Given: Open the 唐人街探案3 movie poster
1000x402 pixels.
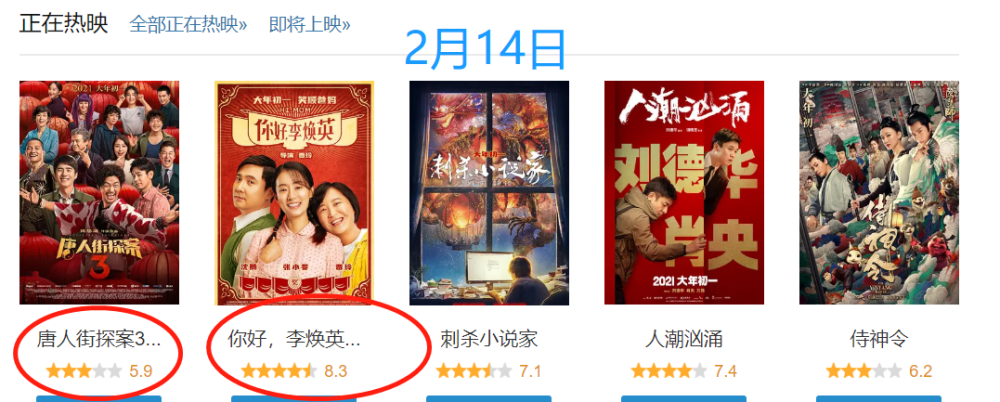Looking at the screenshot, I should (x=99, y=193).
